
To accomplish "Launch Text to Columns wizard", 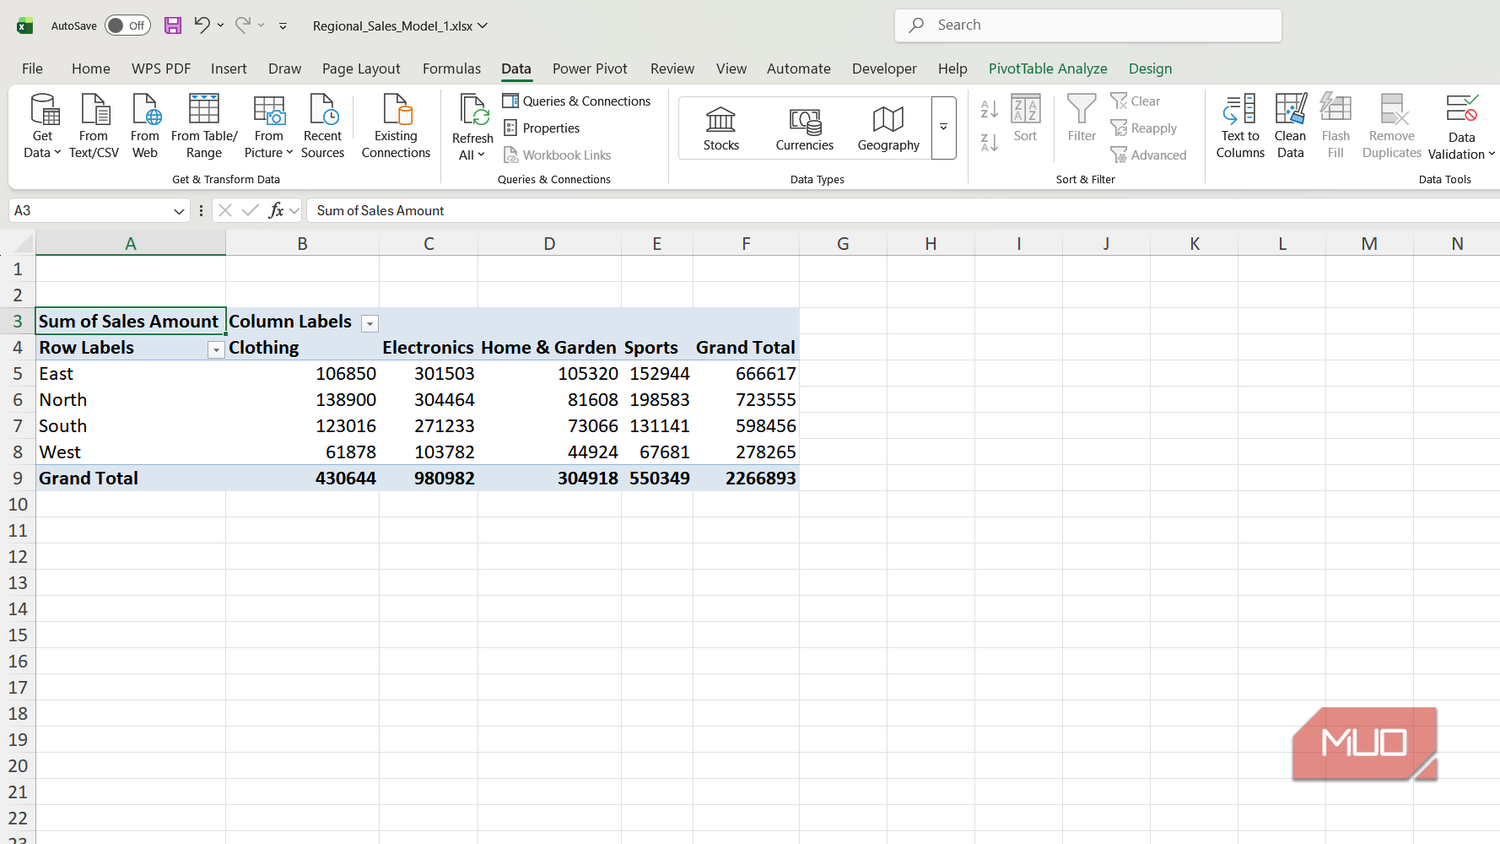I will tap(1240, 126).
